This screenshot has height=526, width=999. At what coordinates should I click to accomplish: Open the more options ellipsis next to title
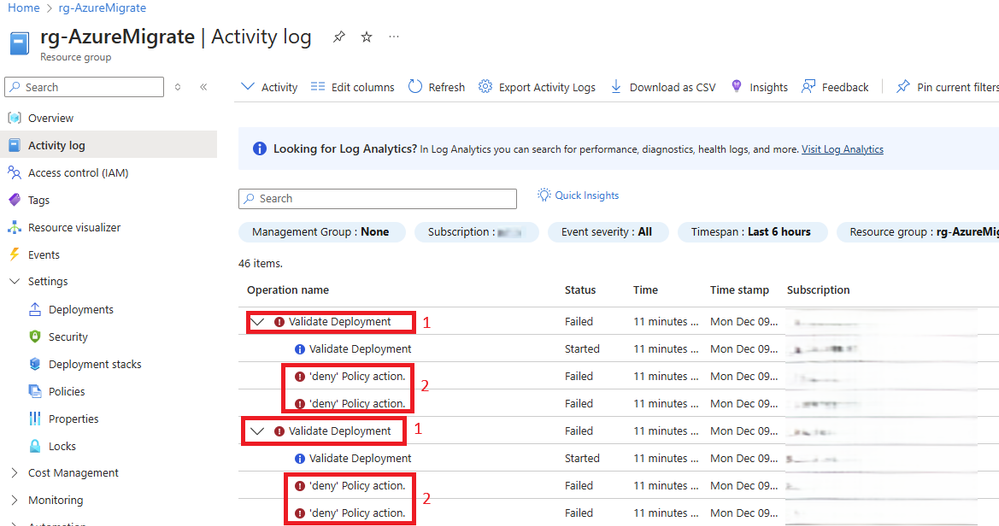click(x=394, y=36)
